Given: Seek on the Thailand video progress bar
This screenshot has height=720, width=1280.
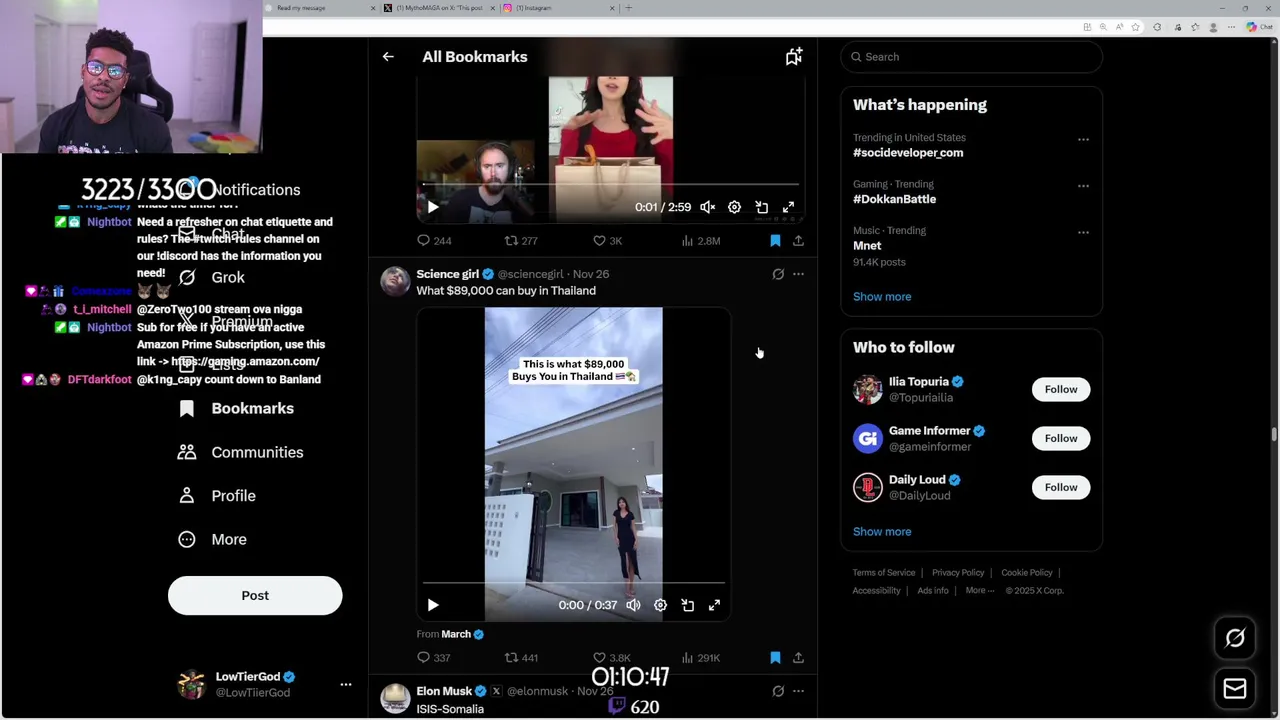Looking at the screenshot, I should pyautogui.click(x=573, y=583).
